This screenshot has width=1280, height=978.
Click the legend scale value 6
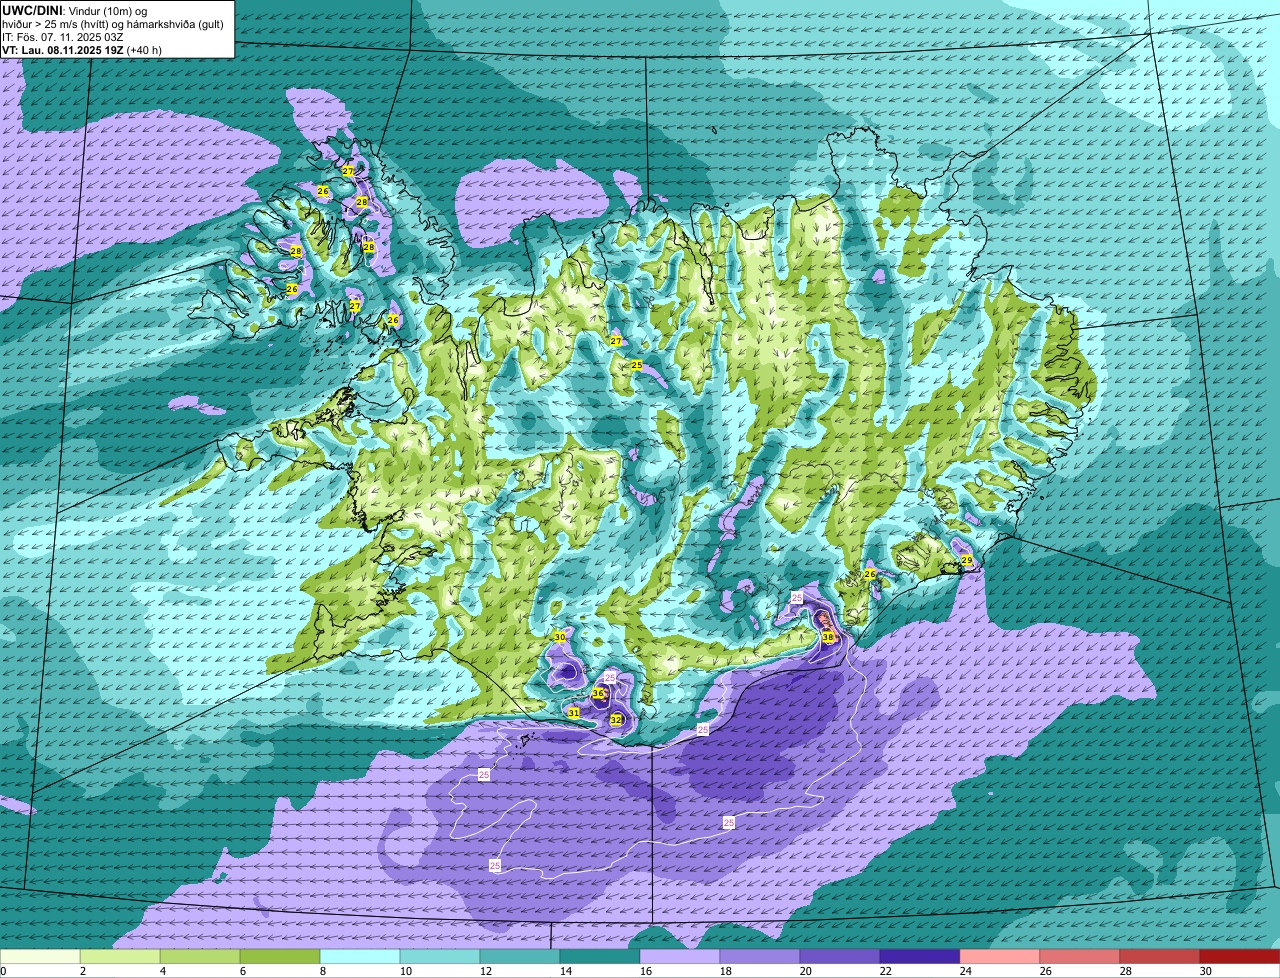(242, 971)
